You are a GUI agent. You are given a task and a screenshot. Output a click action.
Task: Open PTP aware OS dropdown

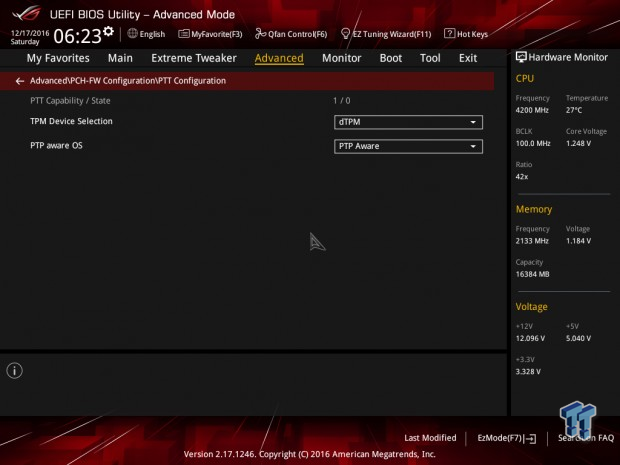(408, 146)
